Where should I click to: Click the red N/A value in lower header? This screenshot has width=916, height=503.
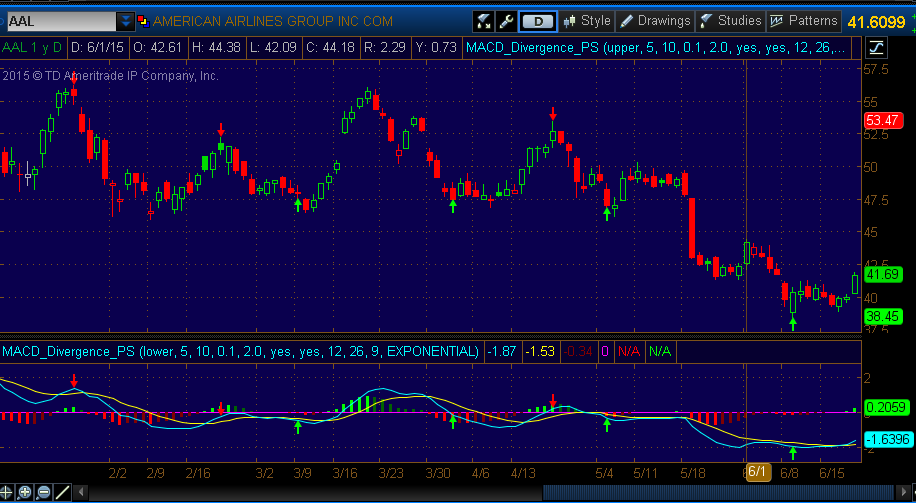click(629, 352)
